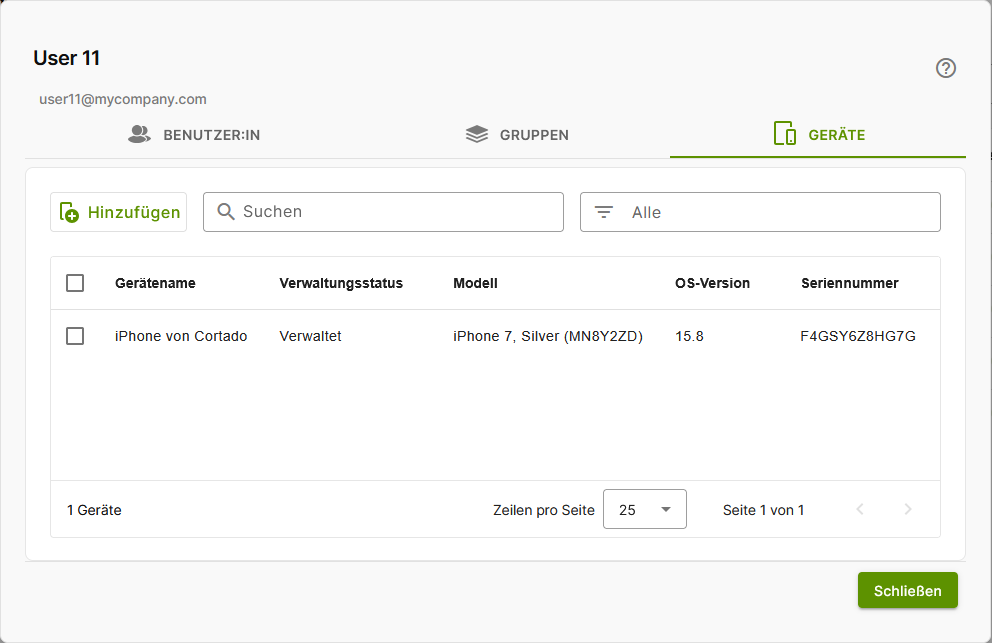Open device iPhone von Cortado

181,336
